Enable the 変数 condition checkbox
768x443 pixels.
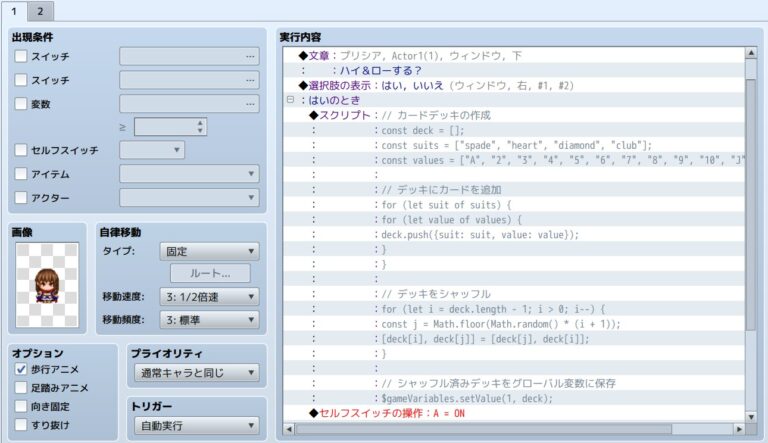point(21,103)
